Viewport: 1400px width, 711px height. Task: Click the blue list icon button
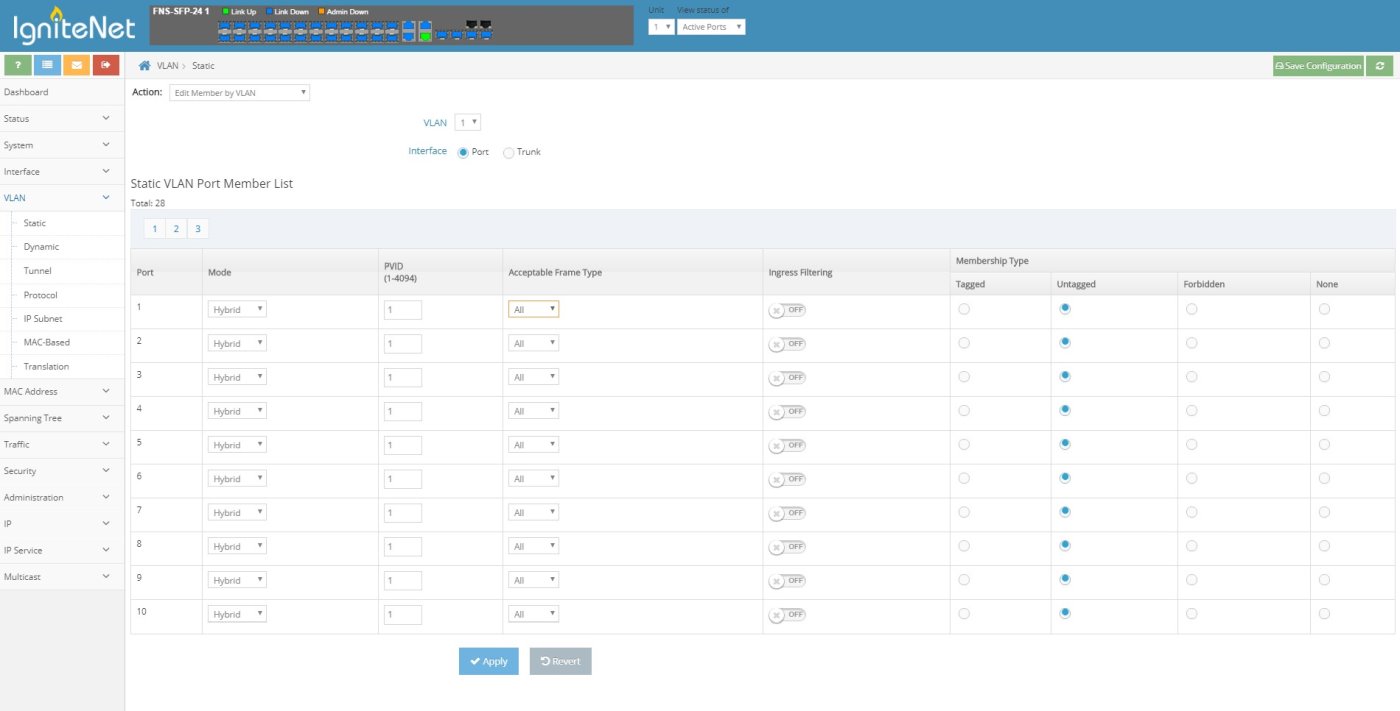(x=47, y=65)
